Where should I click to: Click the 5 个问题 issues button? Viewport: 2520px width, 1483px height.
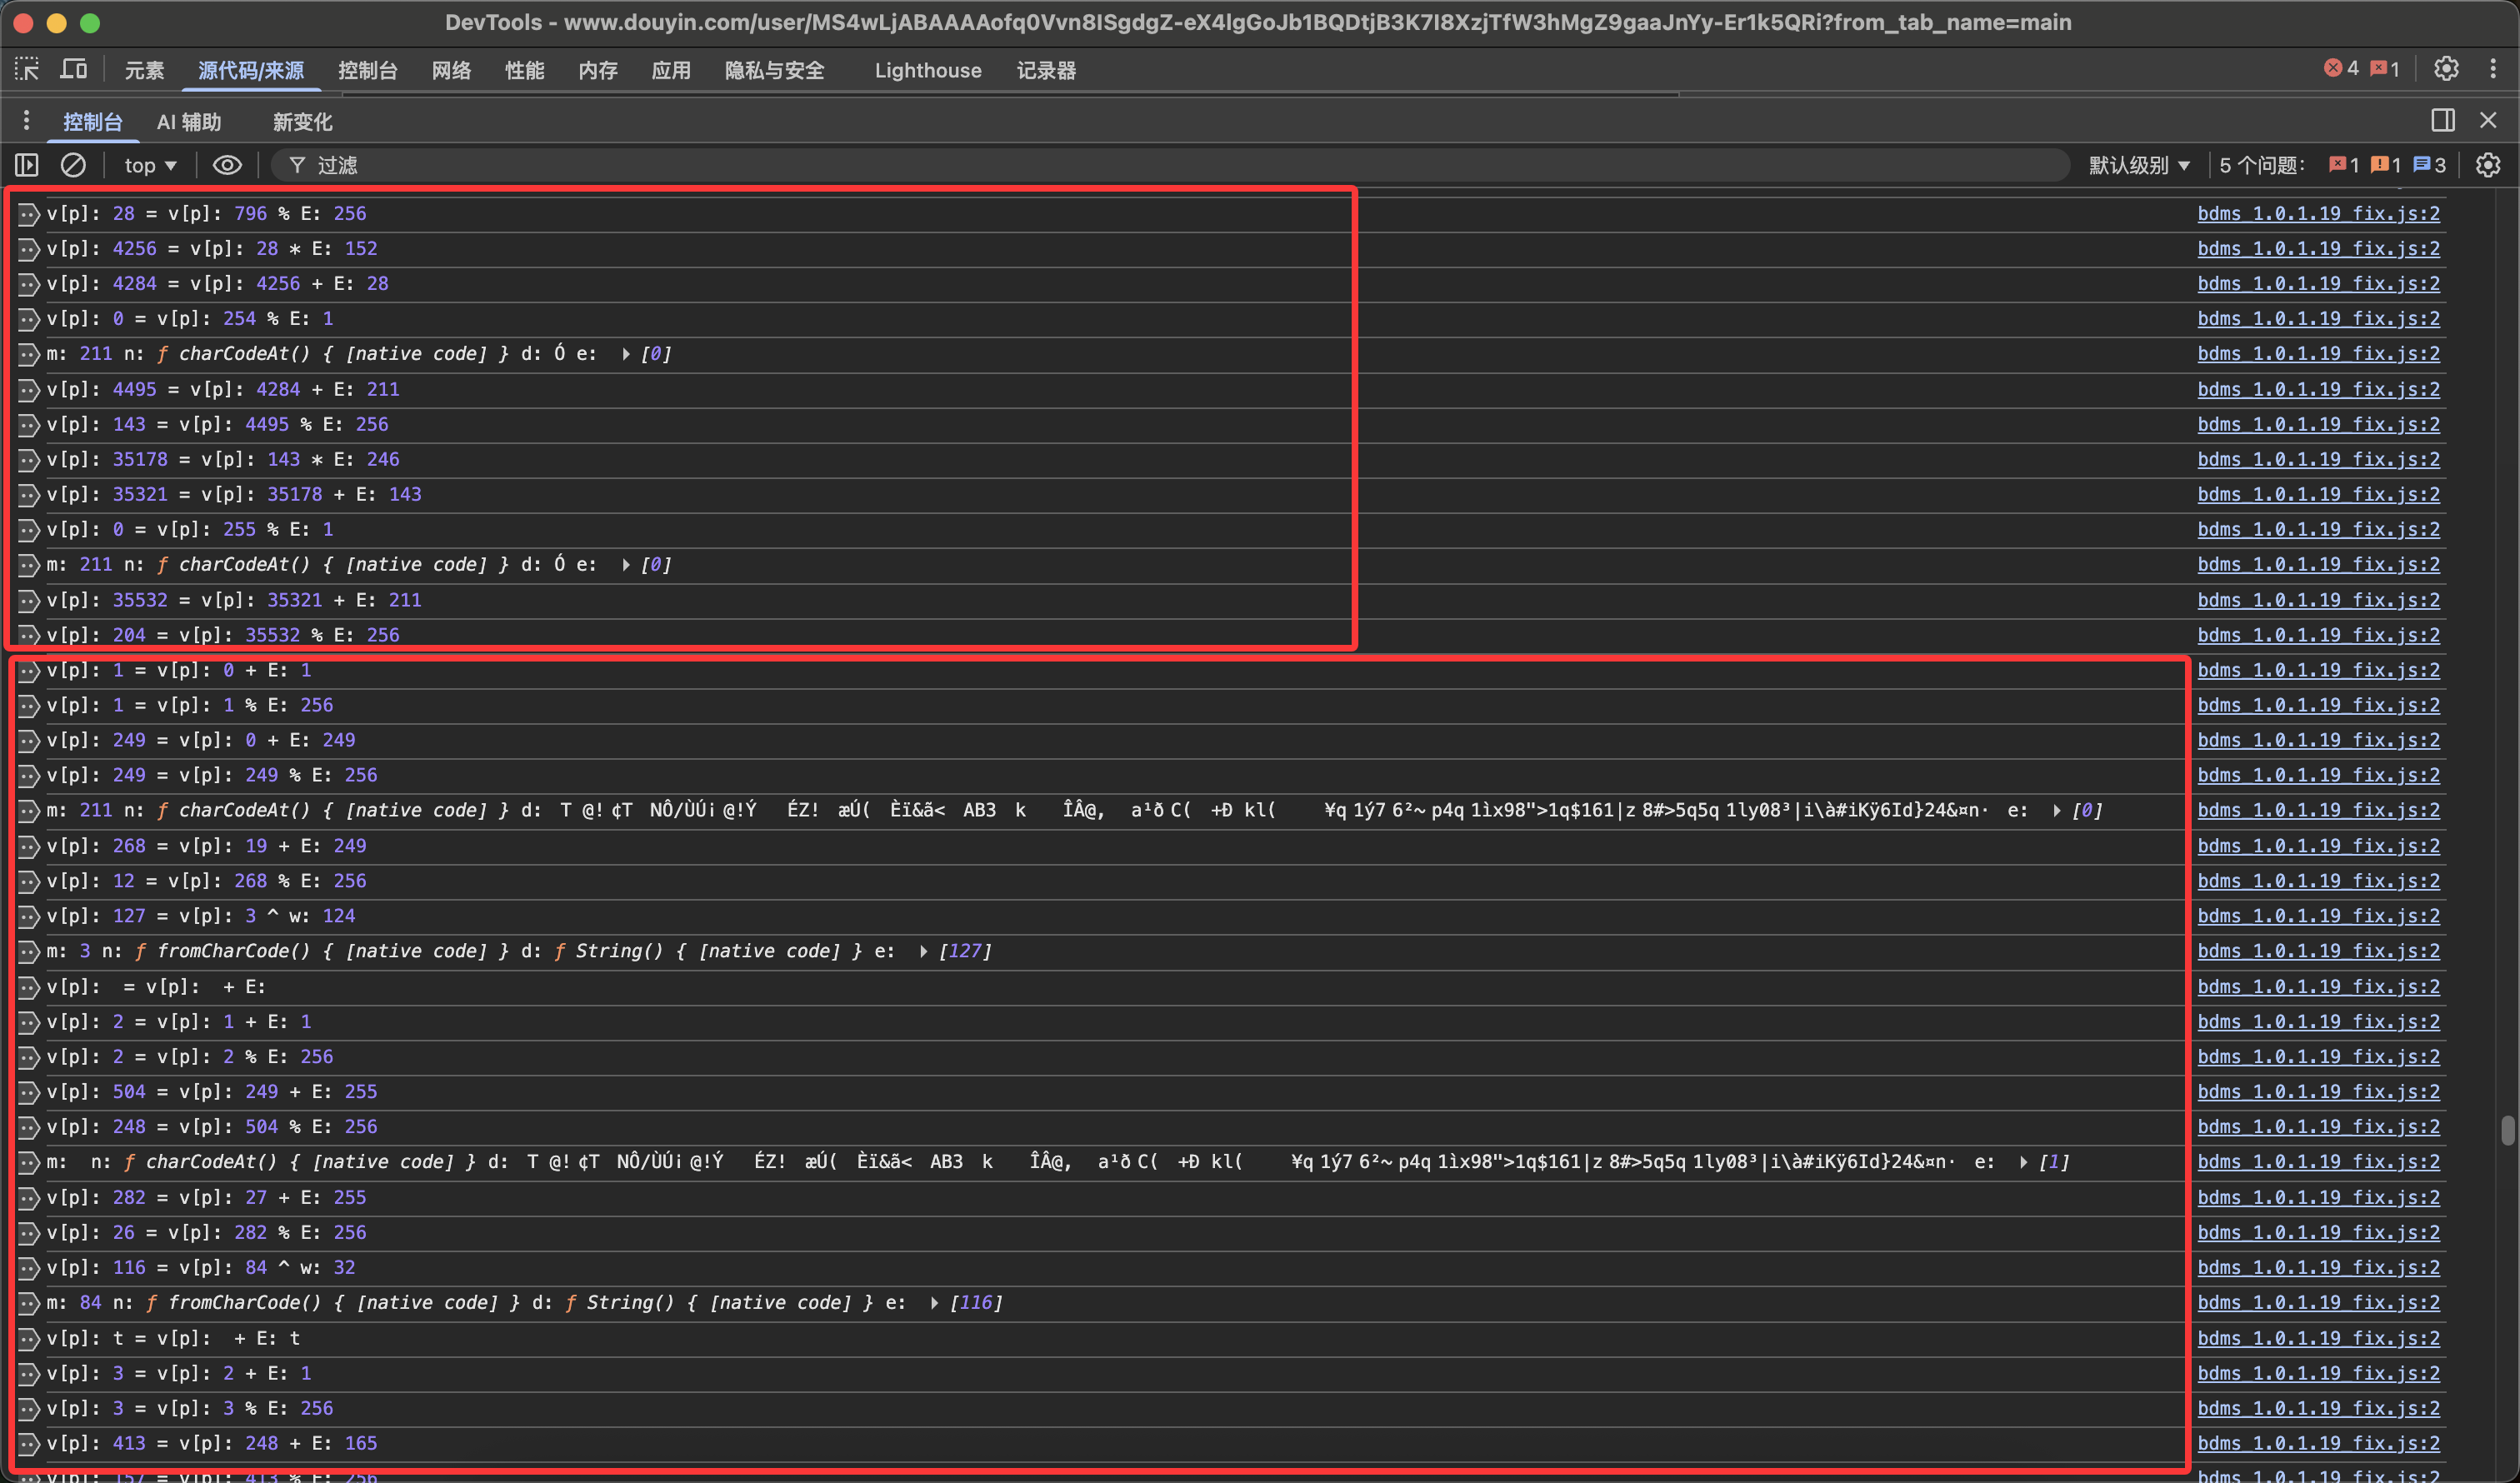tap(2262, 165)
